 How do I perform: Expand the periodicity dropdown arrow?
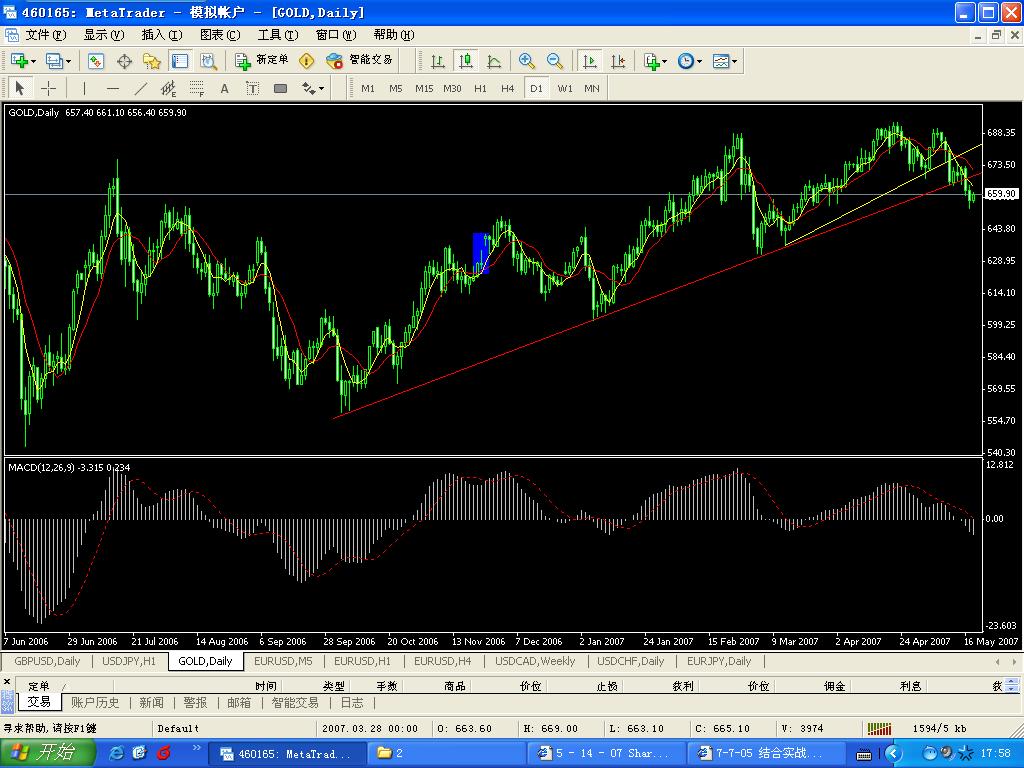click(699, 61)
